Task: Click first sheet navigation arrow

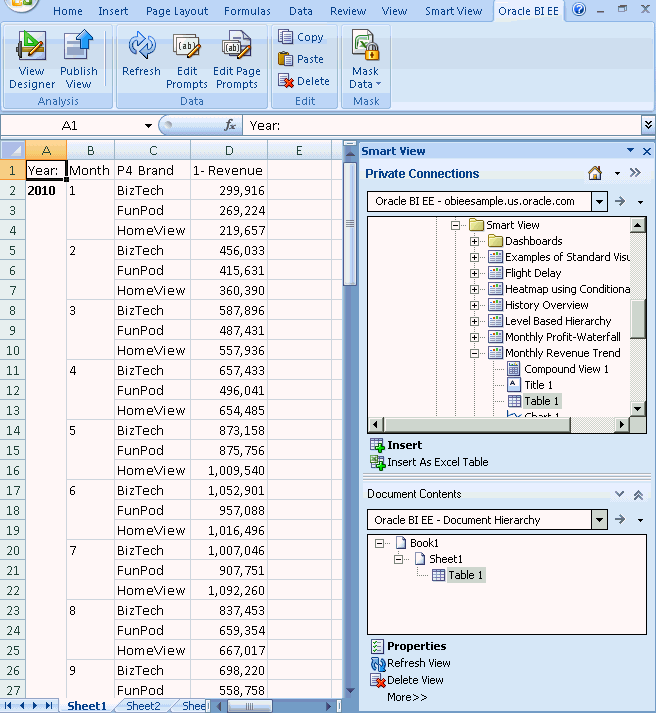Action: coord(9,706)
